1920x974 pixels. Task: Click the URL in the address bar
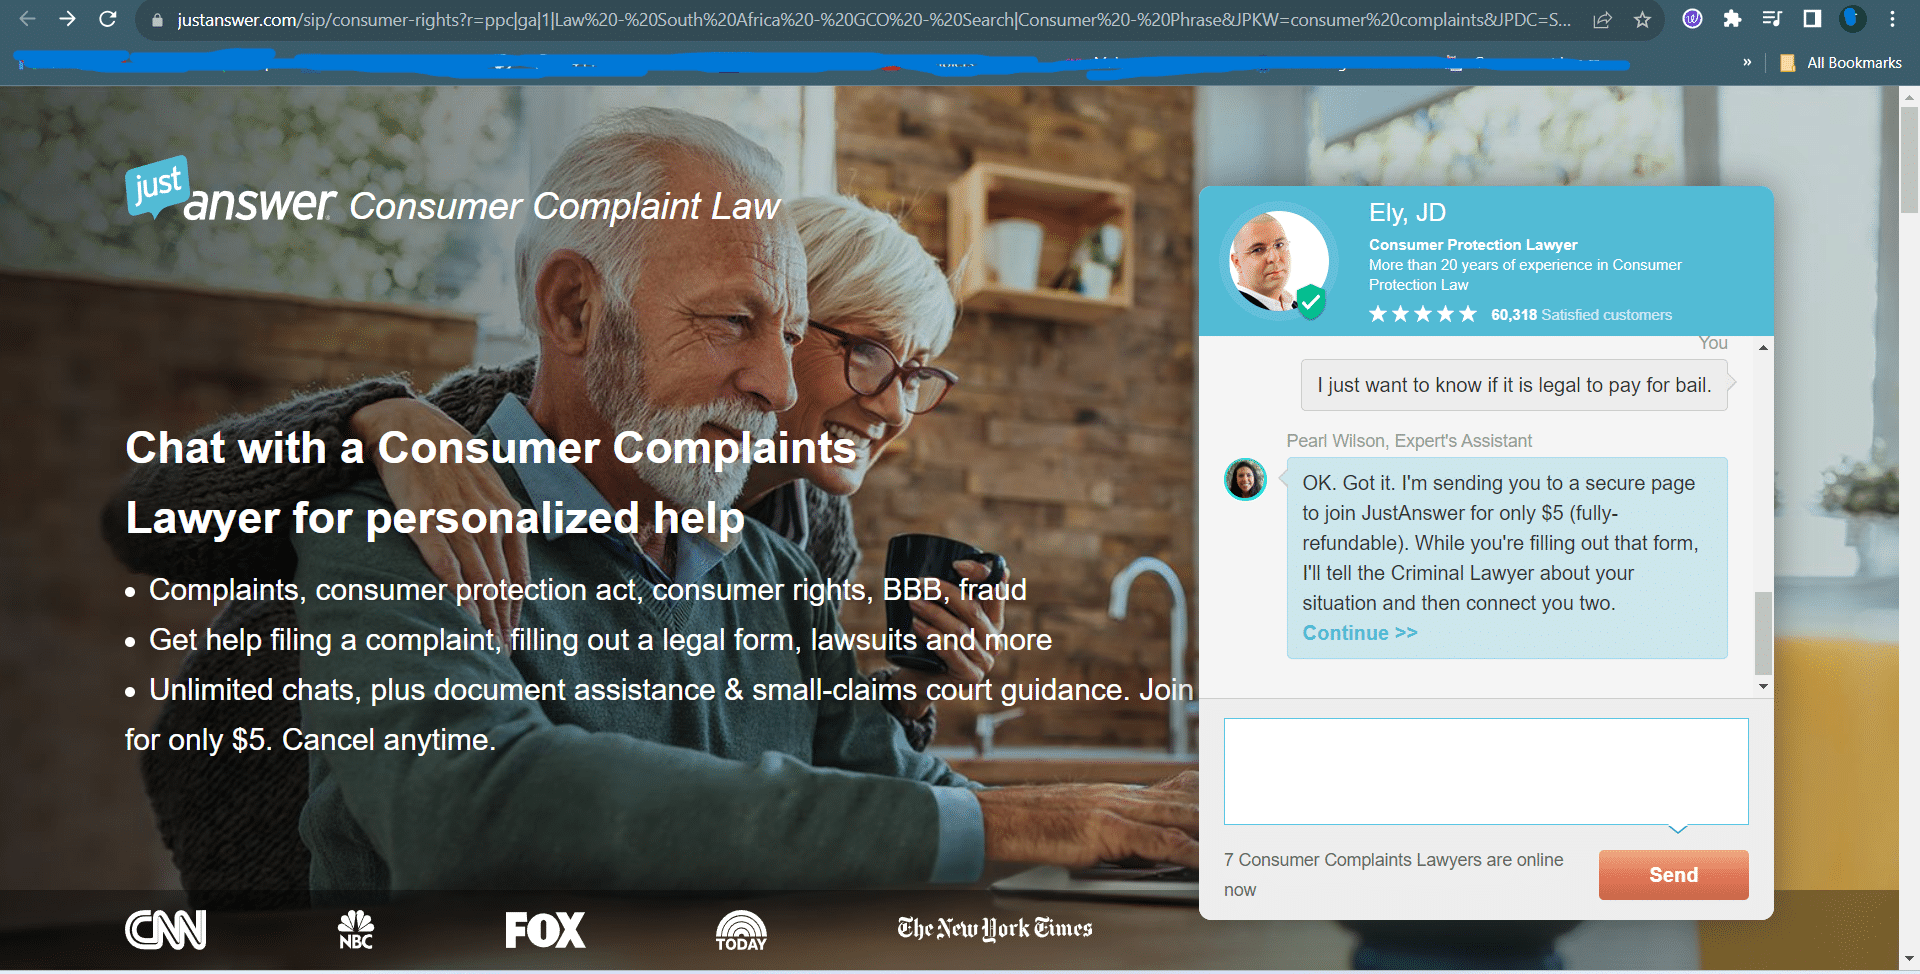[x=873, y=20]
